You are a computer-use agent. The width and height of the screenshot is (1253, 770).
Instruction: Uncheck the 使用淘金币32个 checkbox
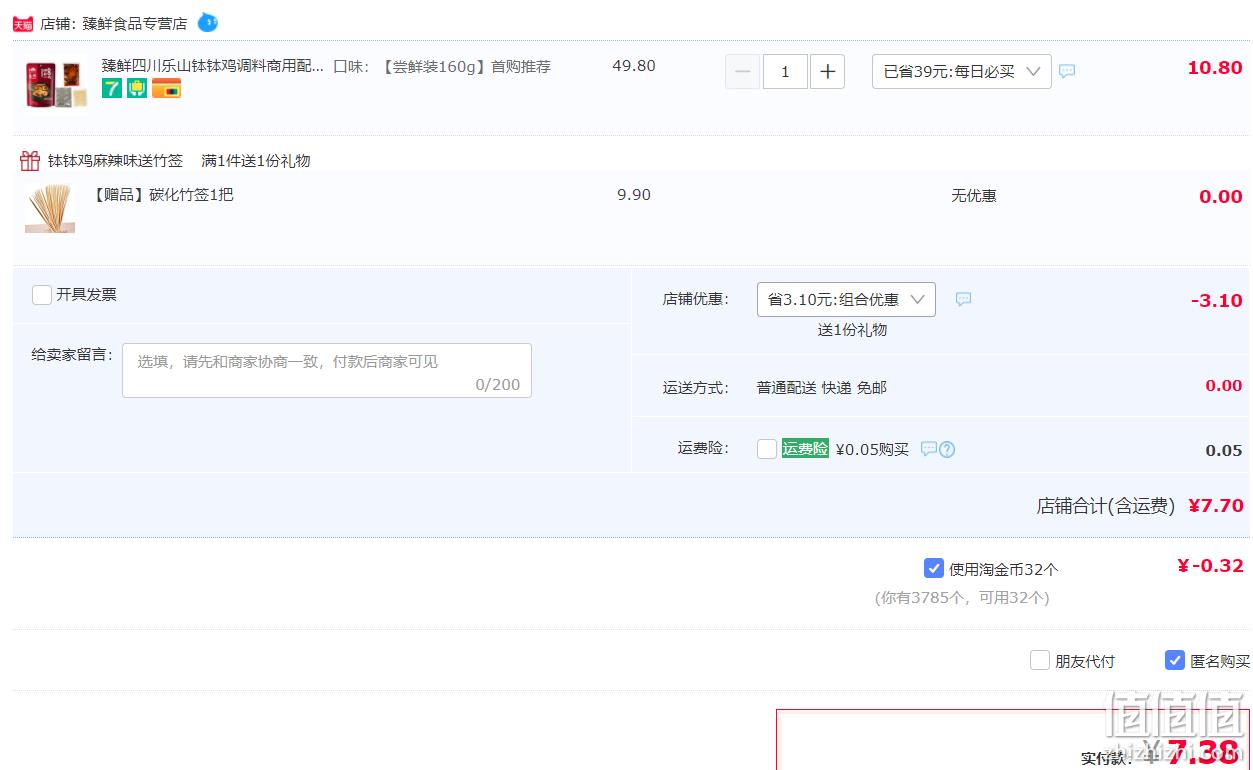[x=934, y=569]
